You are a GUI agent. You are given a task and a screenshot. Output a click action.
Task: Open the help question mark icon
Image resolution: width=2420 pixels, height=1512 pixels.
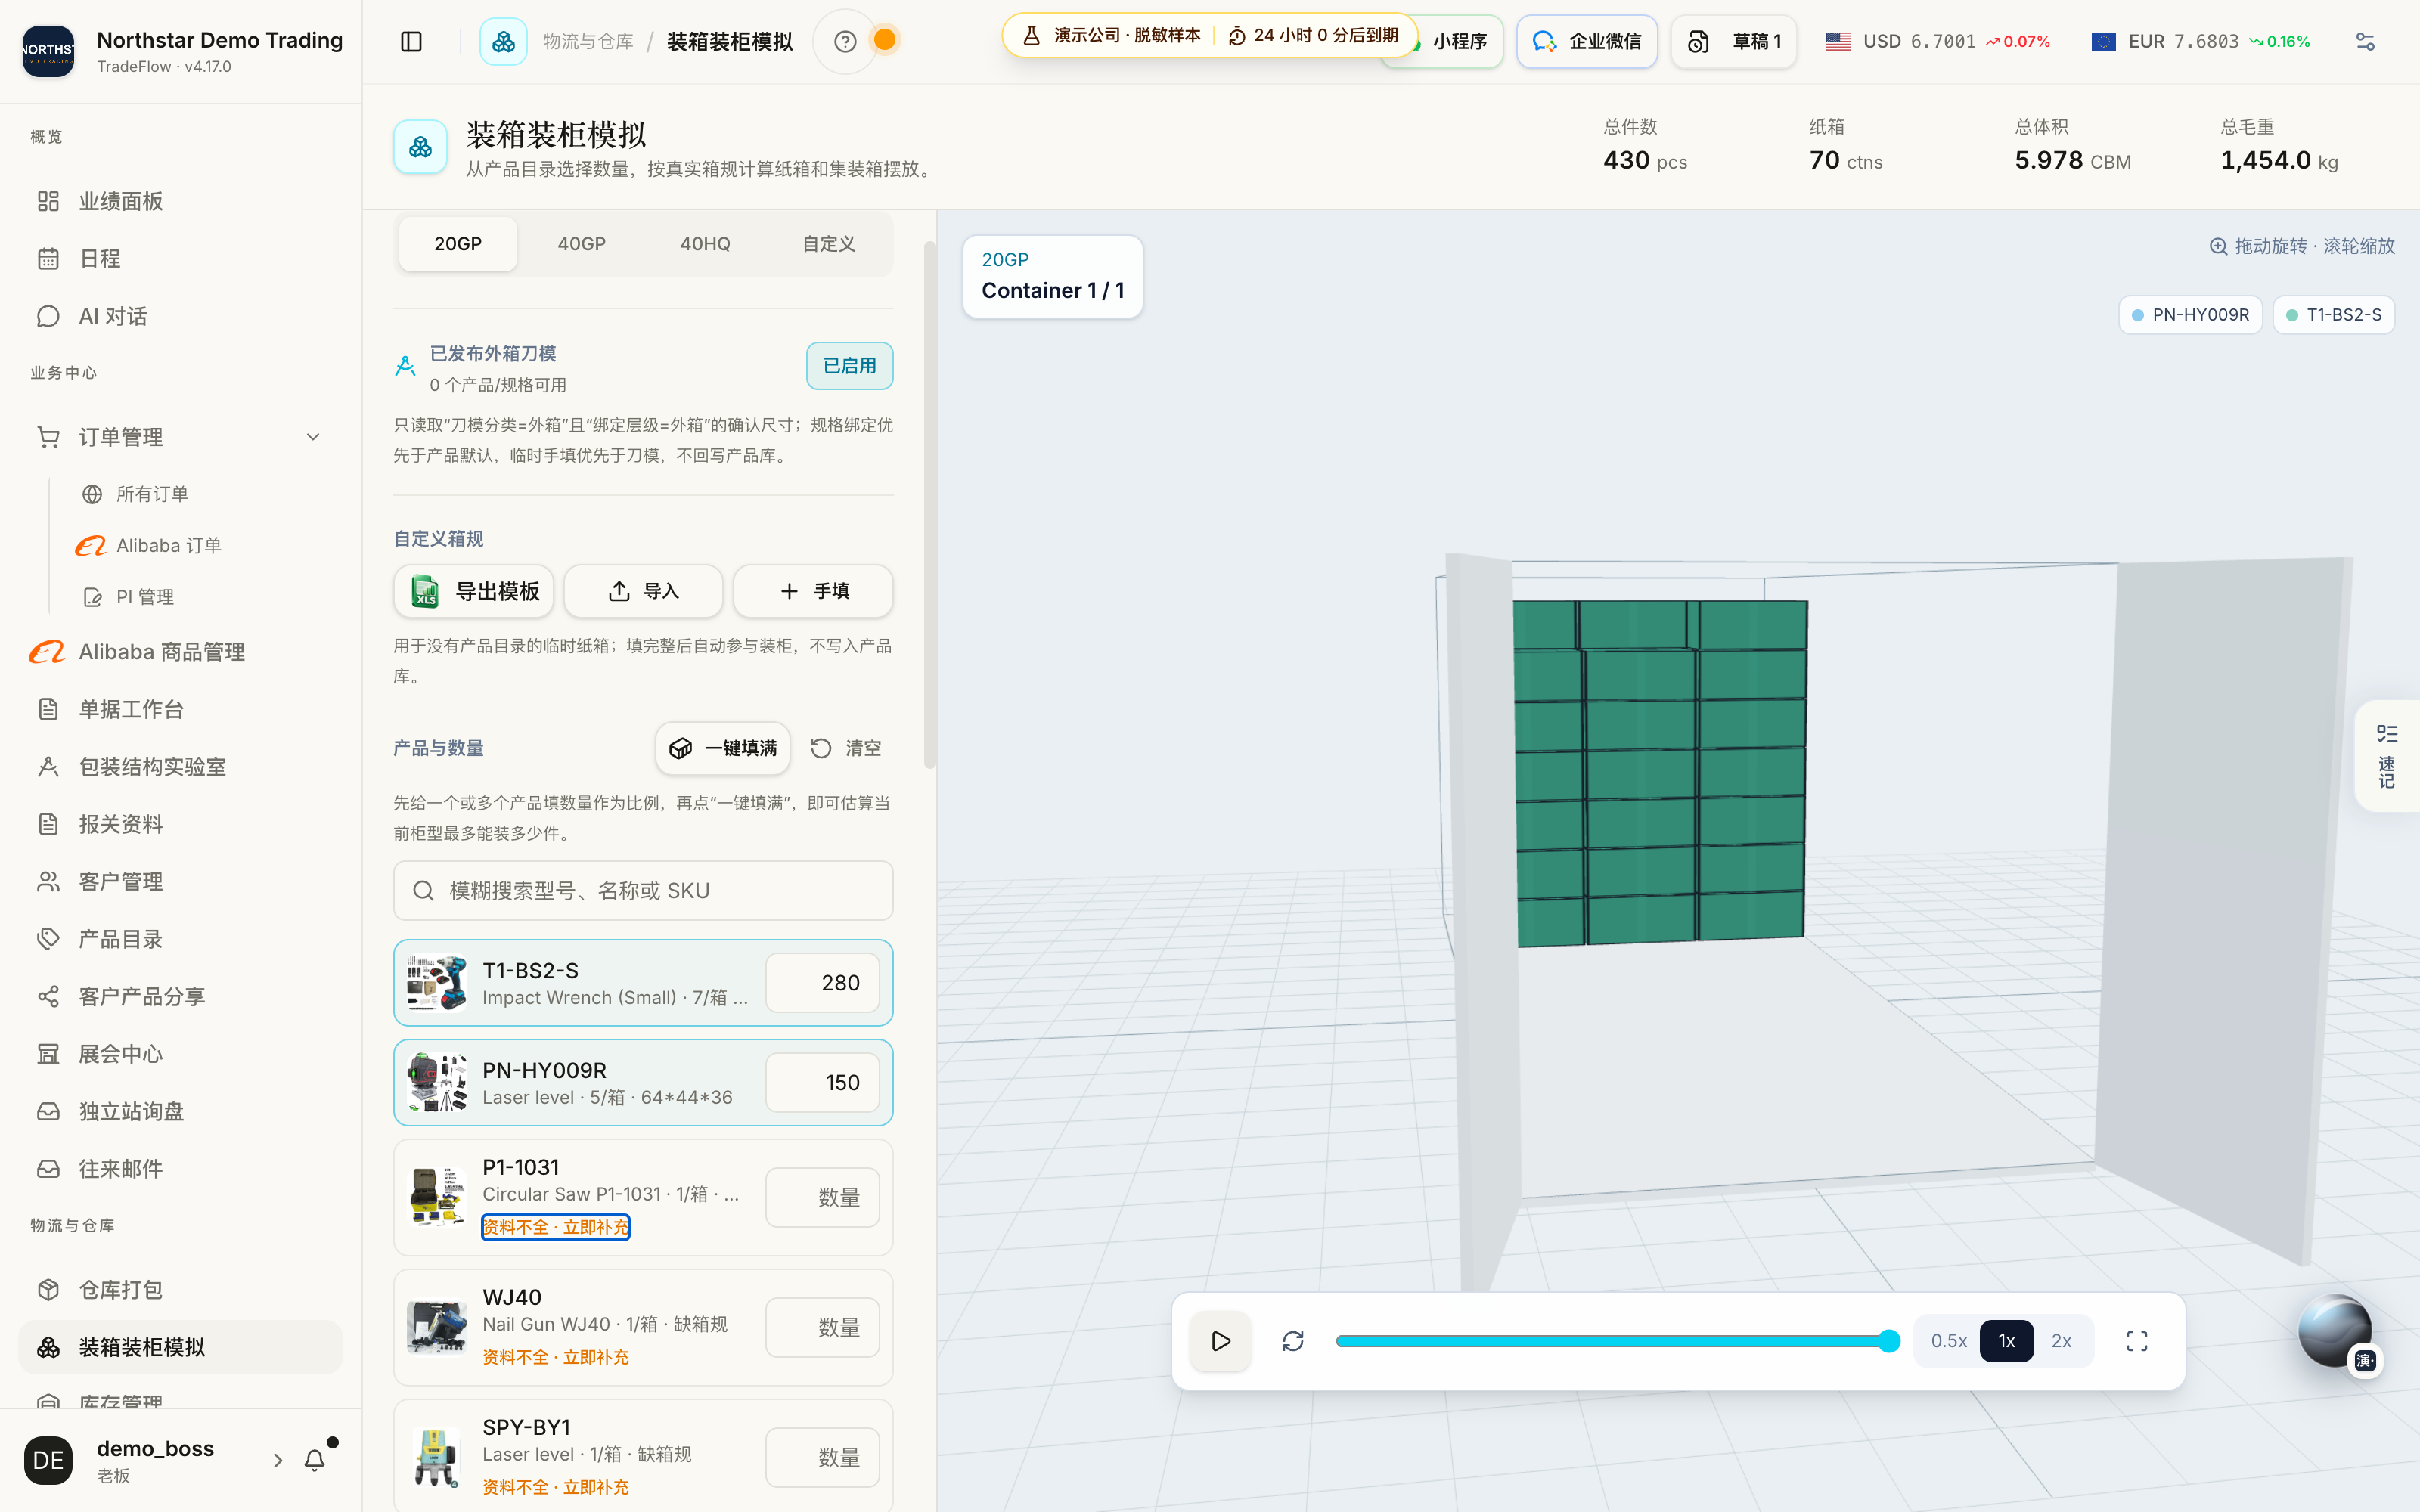[845, 41]
